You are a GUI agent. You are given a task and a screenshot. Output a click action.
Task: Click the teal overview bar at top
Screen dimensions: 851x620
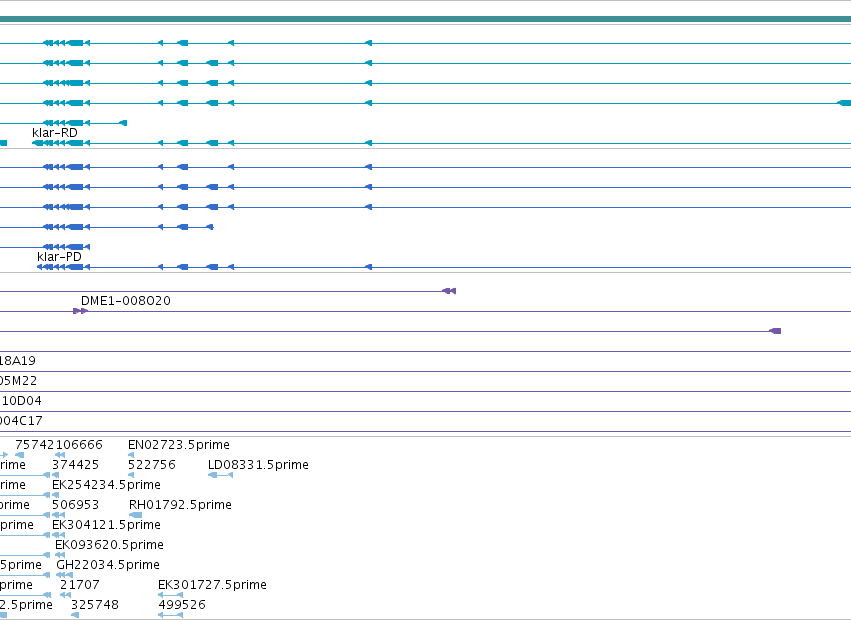(x=426, y=19)
